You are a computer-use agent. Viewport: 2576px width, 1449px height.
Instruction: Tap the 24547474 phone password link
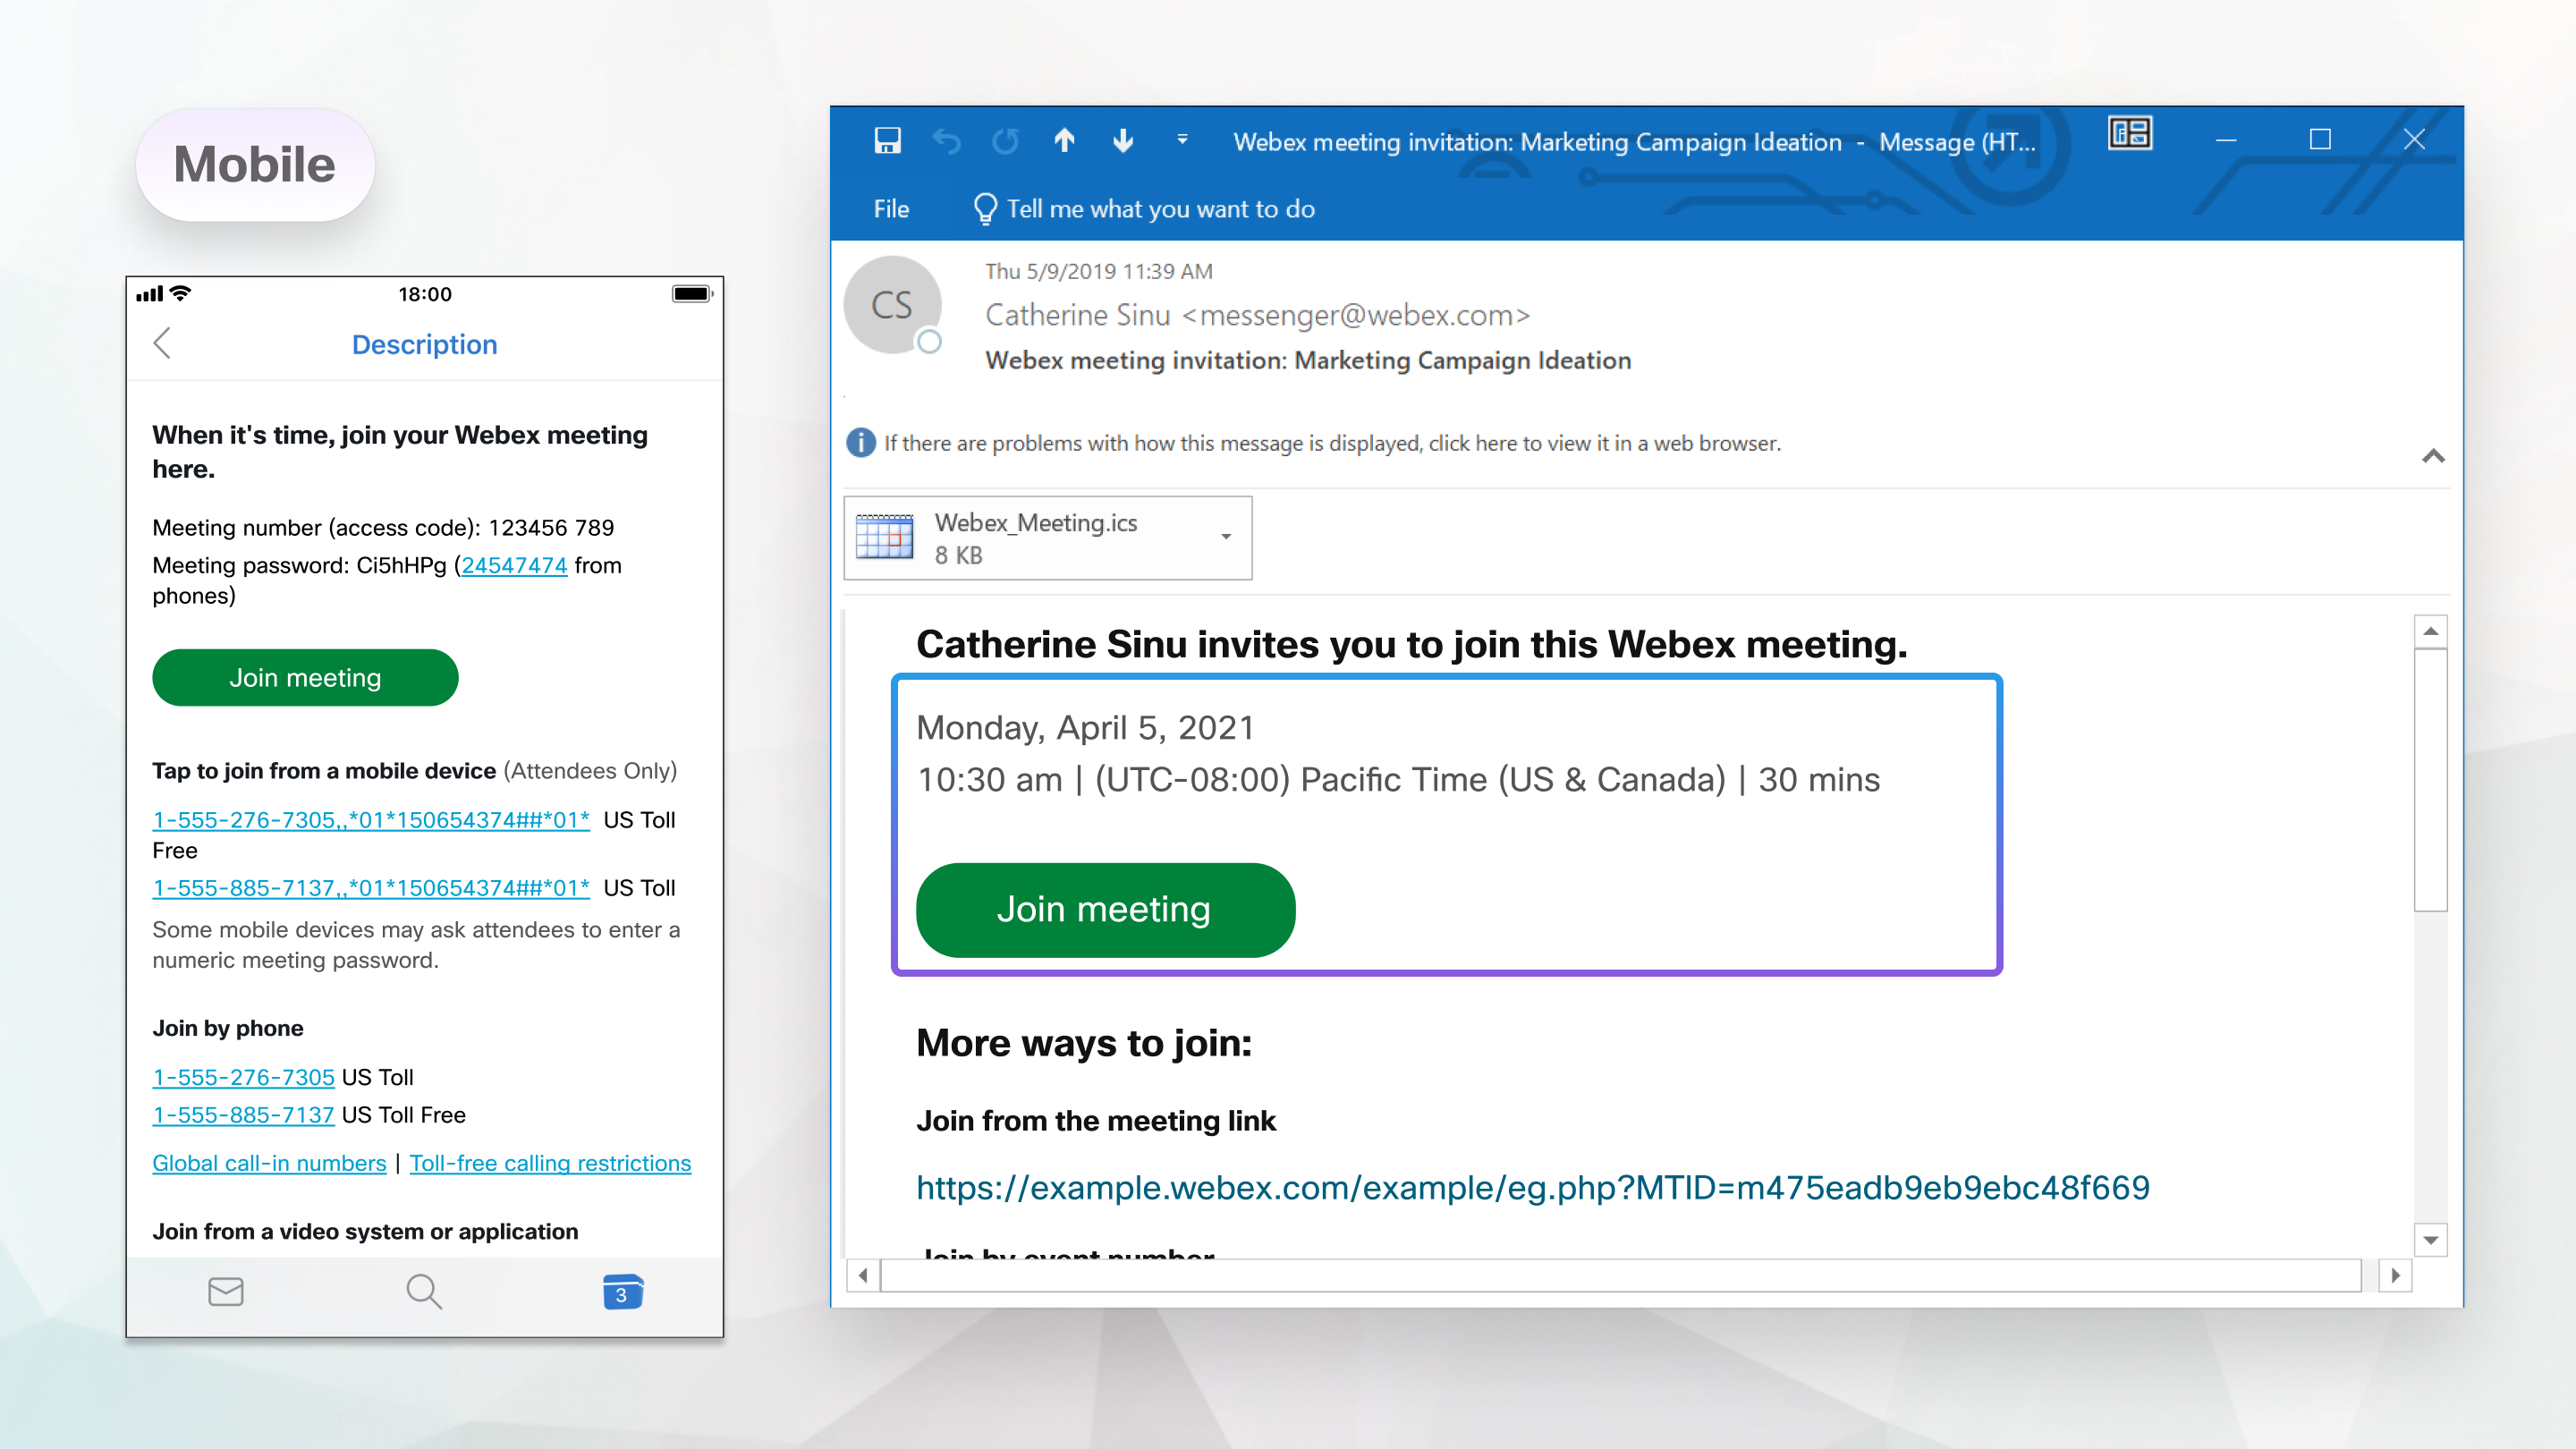pyautogui.click(x=514, y=565)
